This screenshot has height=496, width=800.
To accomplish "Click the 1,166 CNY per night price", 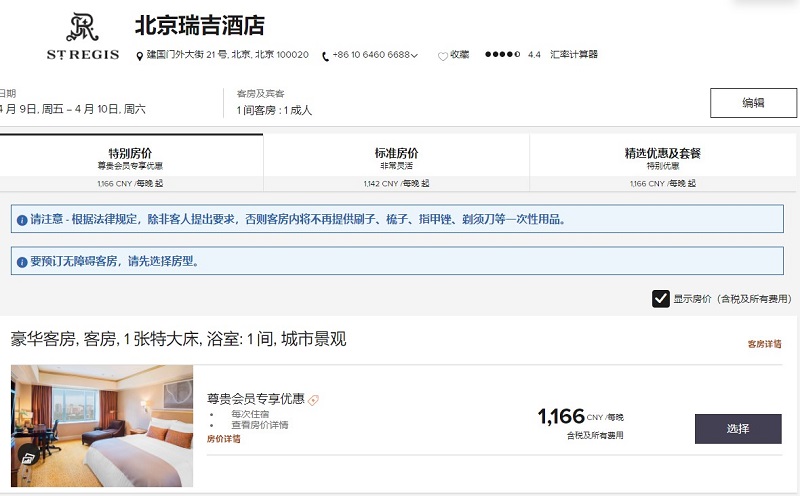I will point(581,416).
